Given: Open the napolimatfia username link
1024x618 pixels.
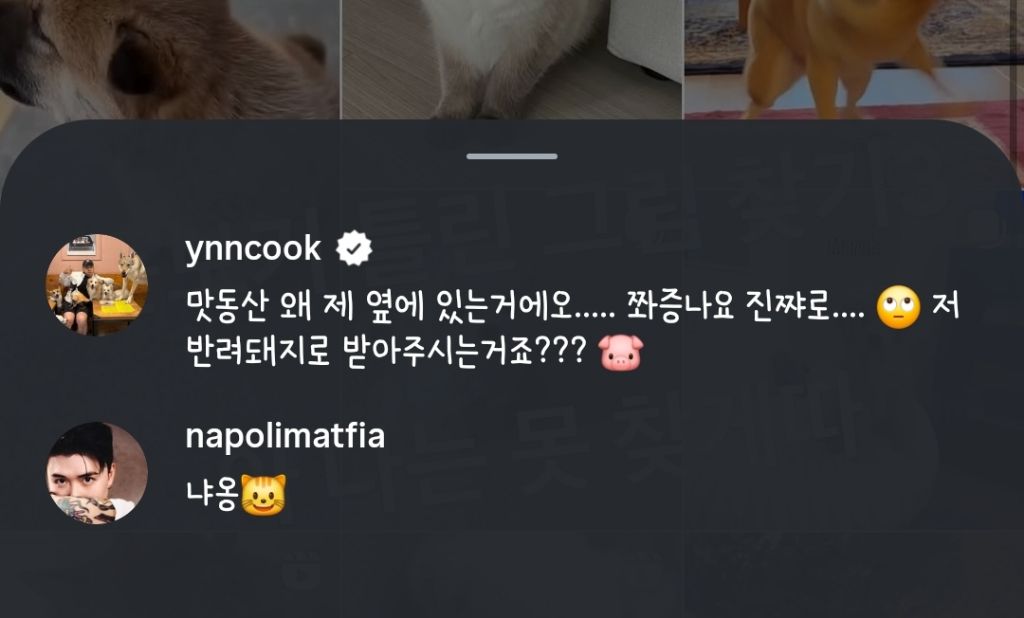Looking at the screenshot, I should [285, 436].
